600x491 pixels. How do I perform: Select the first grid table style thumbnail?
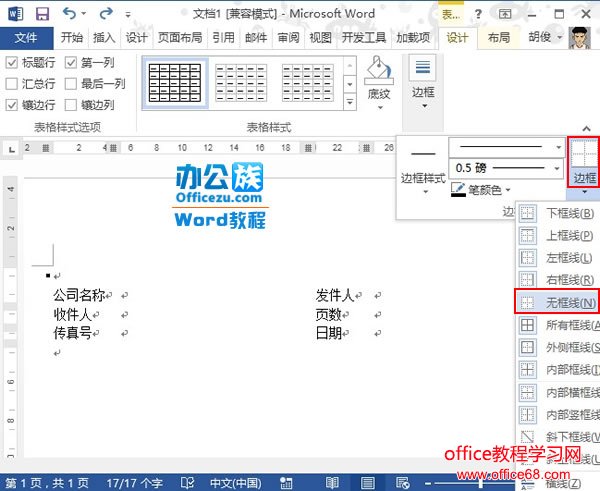point(175,83)
